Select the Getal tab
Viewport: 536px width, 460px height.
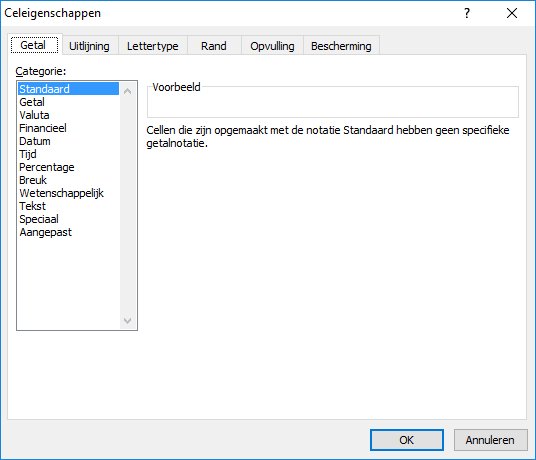click(x=33, y=45)
